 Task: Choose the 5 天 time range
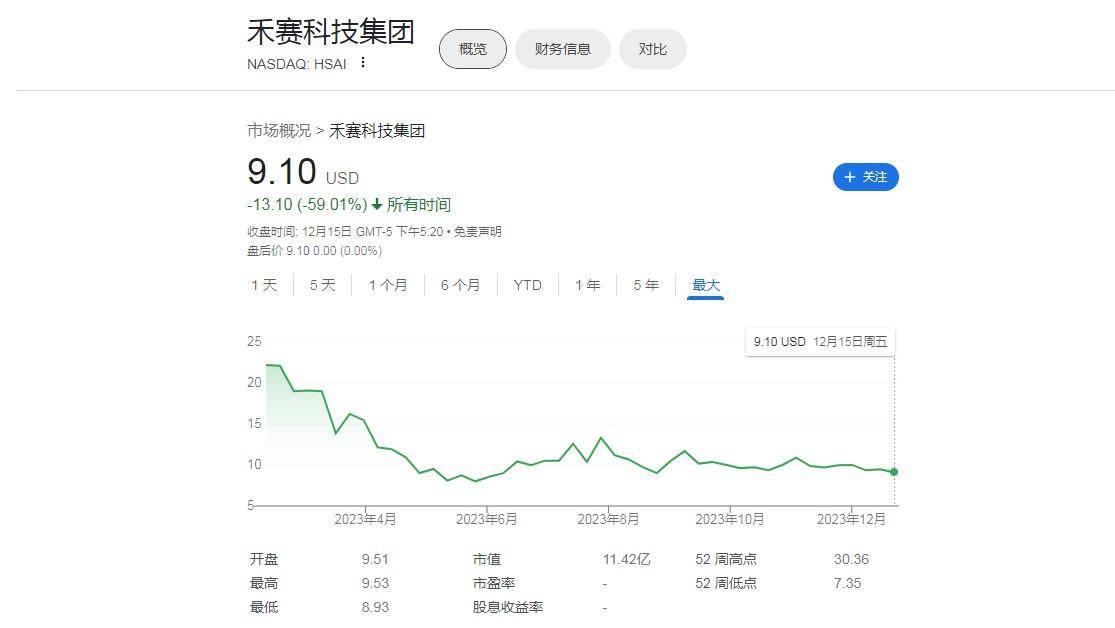322,285
